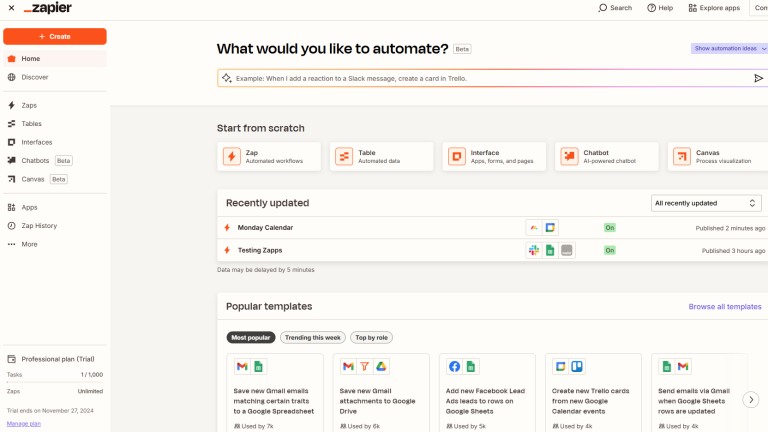
Task: Click the Zaps lightning bolt icon
Action: coord(12,105)
